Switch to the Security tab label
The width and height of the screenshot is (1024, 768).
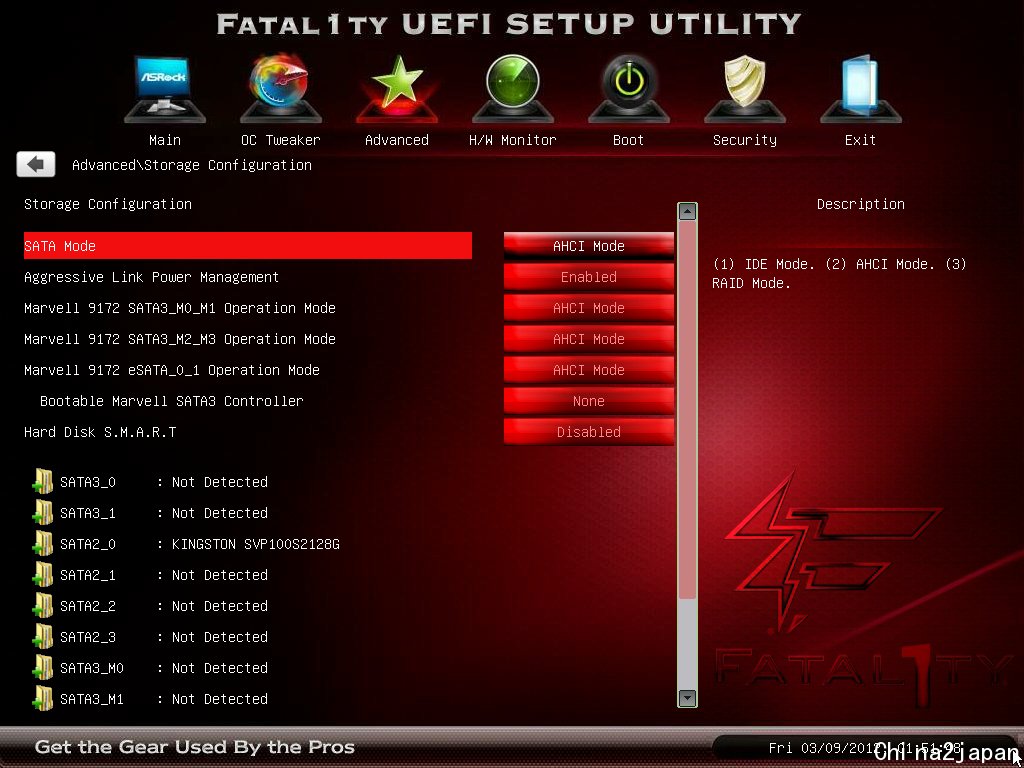click(744, 140)
